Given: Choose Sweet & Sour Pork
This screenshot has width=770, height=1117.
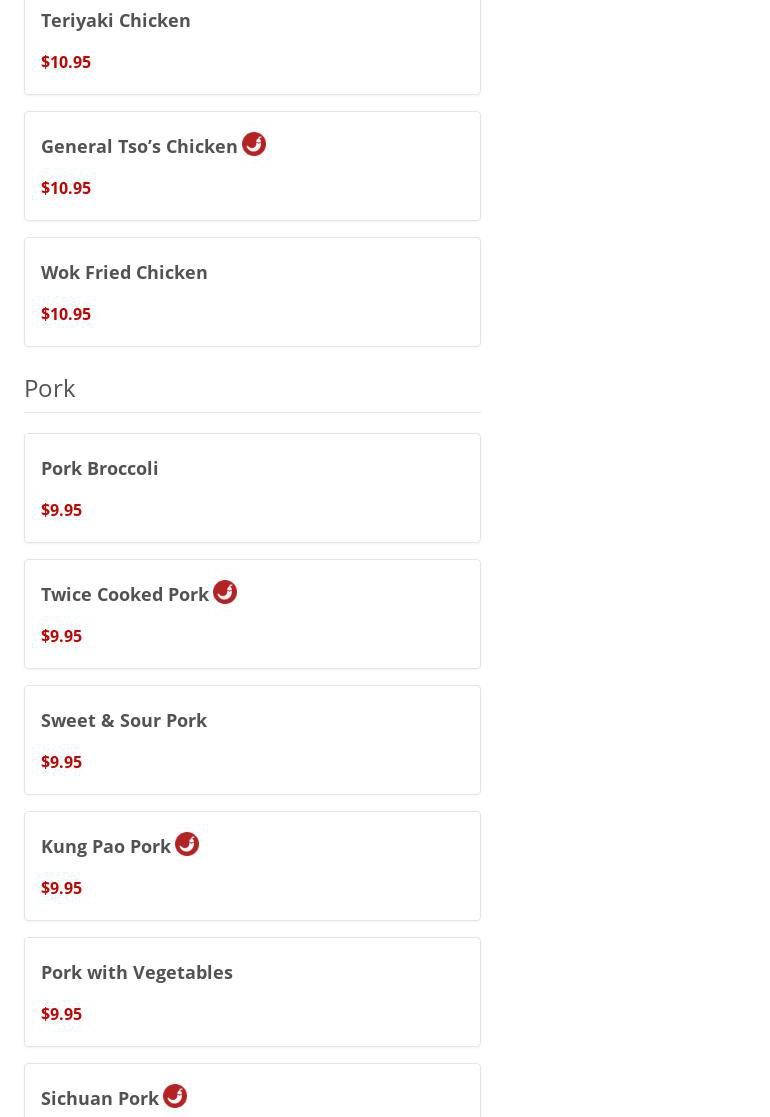Looking at the screenshot, I should pyautogui.click(x=124, y=720).
